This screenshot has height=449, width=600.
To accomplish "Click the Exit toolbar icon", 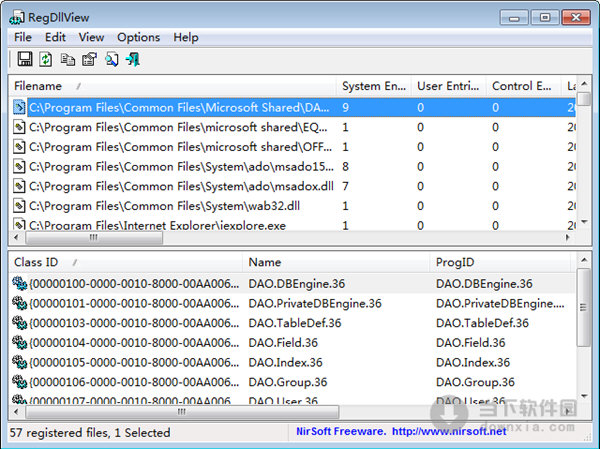I will (133, 59).
